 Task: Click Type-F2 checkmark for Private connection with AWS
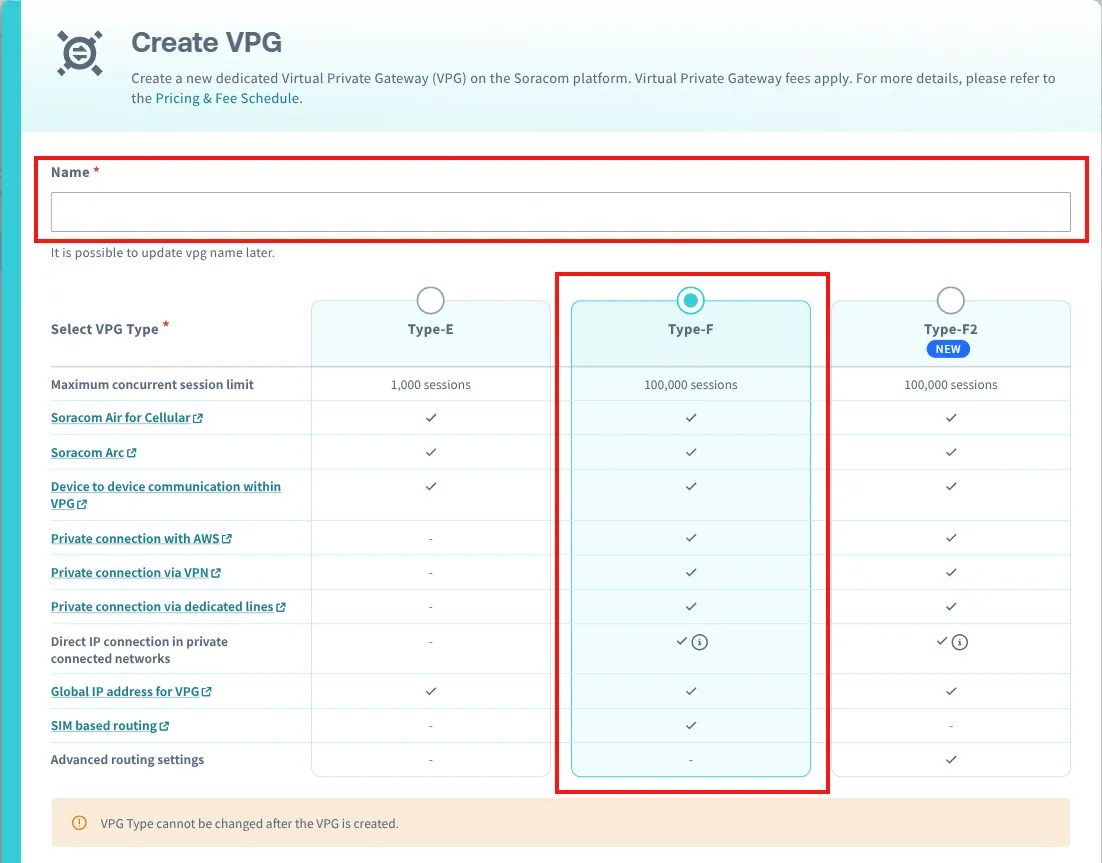tap(951, 538)
